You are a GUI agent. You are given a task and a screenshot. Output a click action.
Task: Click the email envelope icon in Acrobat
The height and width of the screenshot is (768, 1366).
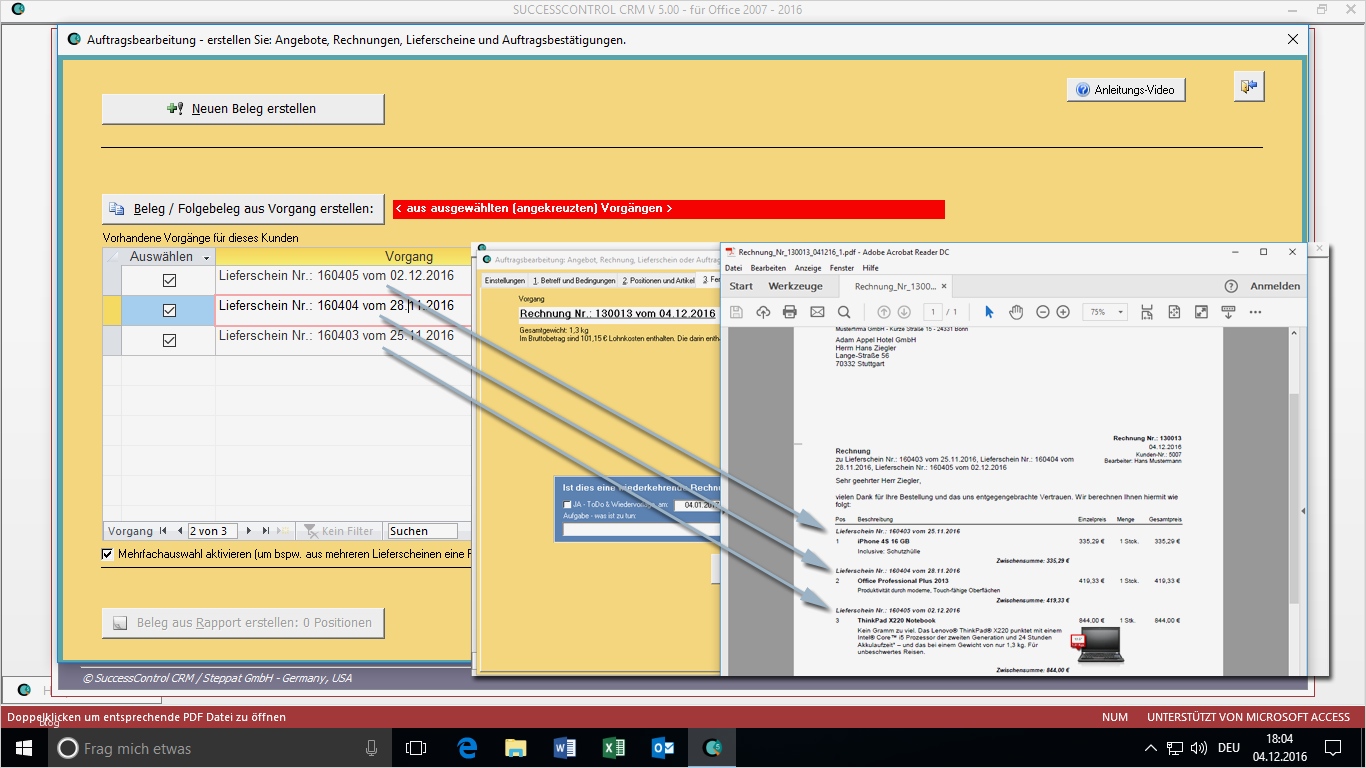pos(817,312)
